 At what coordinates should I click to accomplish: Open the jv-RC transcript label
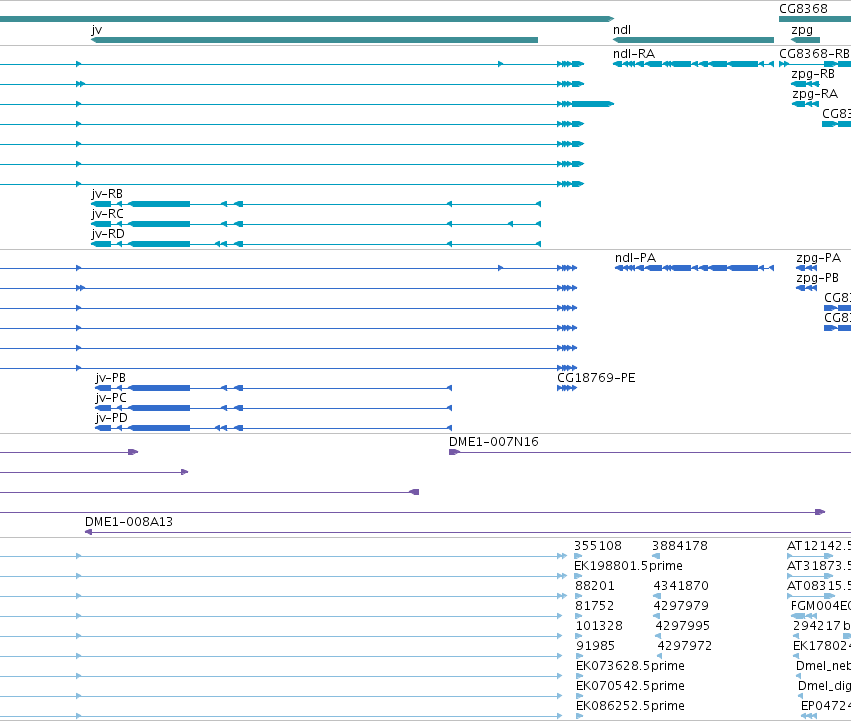107,214
